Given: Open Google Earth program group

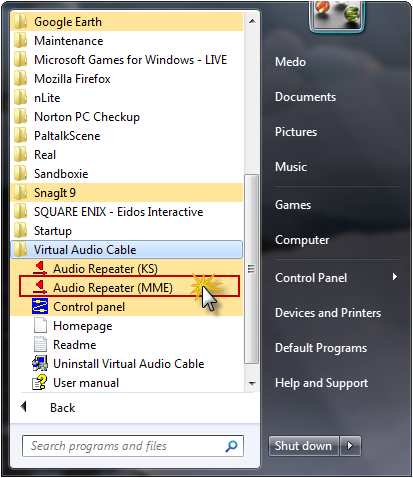Looking at the screenshot, I should (127, 22).
